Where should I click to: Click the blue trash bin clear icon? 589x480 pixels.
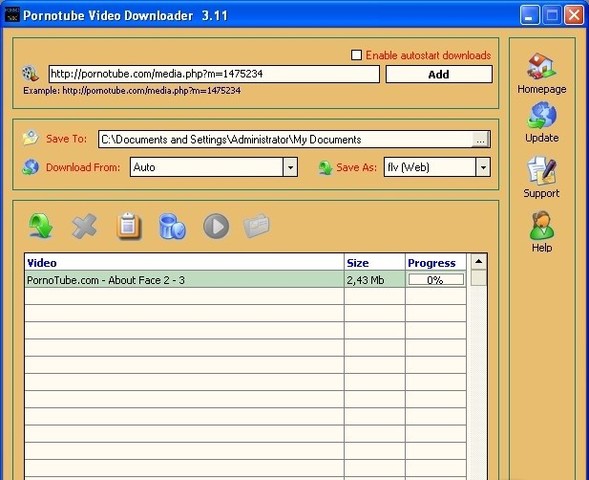point(172,226)
